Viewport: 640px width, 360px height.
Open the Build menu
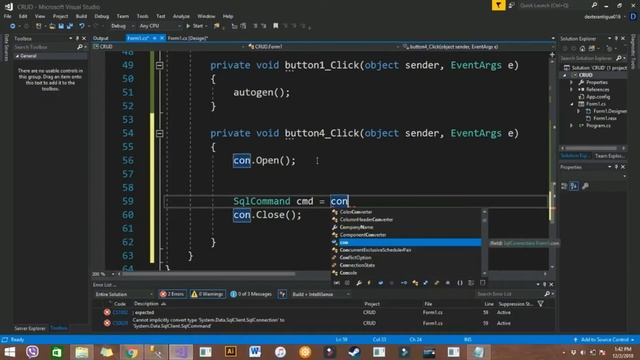click(81, 16)
